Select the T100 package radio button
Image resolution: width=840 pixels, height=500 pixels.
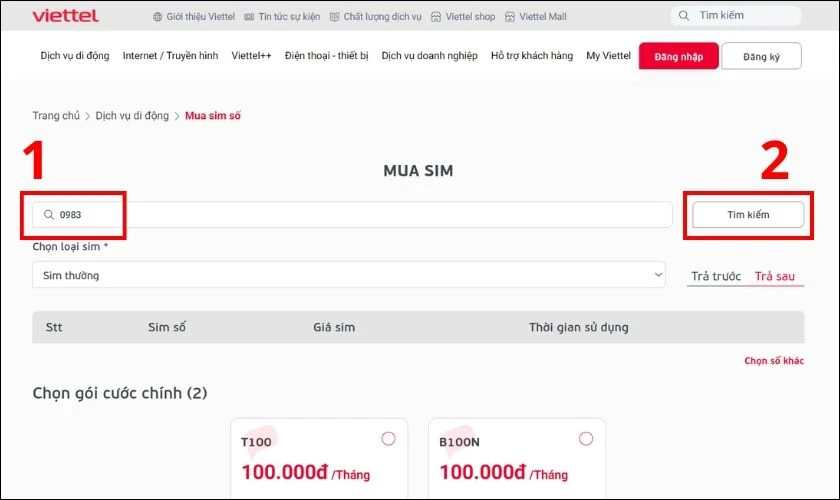tap(388, 439)
